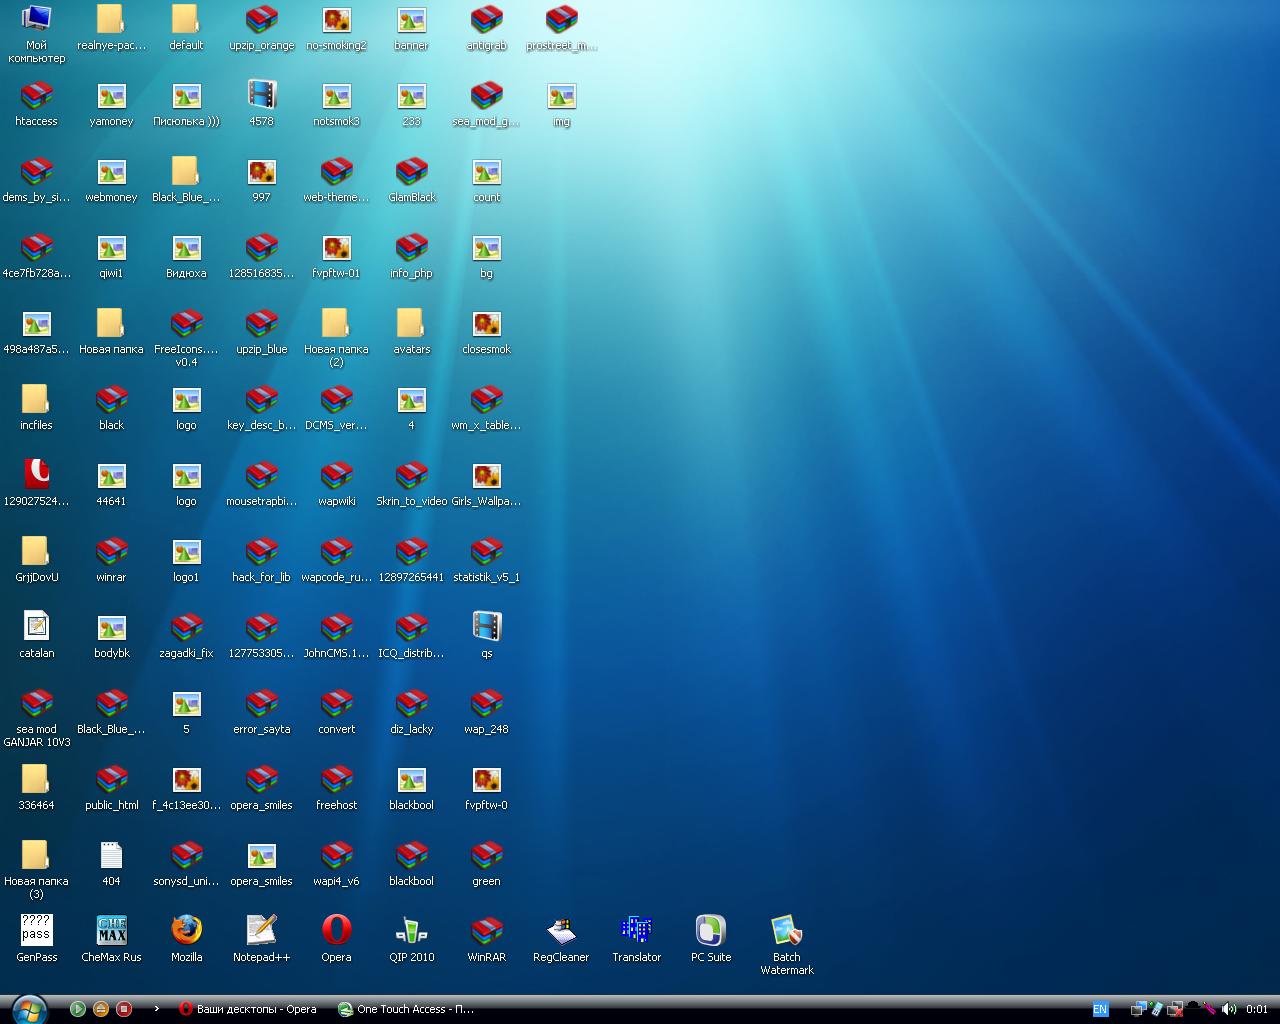Select the GenPass desktop icon

(36, 931)
